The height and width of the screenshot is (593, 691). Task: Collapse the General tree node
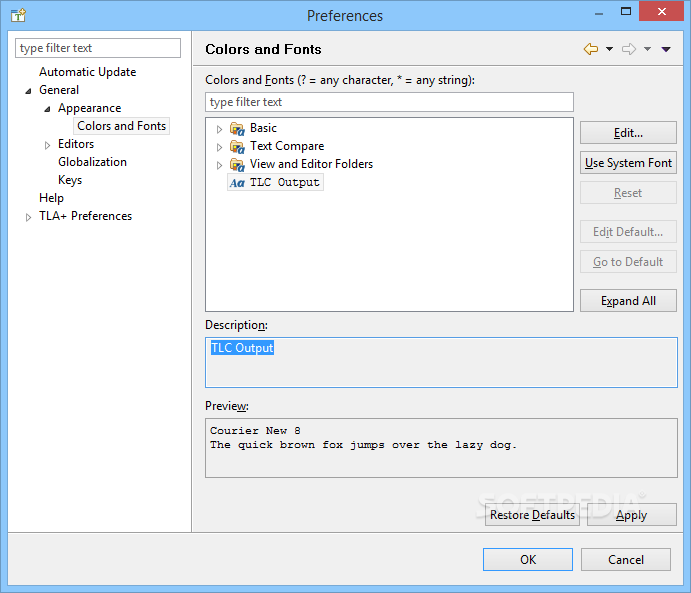click(x=28, y=91)
